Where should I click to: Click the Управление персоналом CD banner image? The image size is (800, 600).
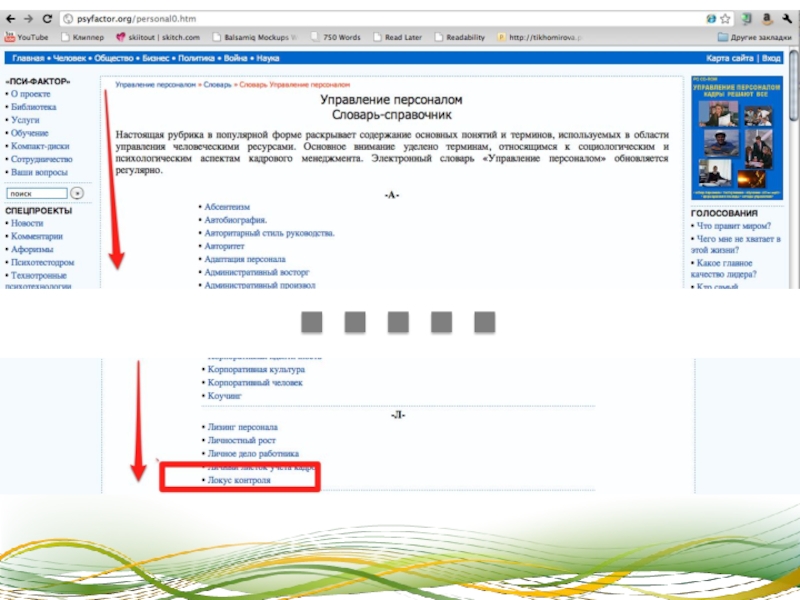pyautogui.click(x=737, y=138)
